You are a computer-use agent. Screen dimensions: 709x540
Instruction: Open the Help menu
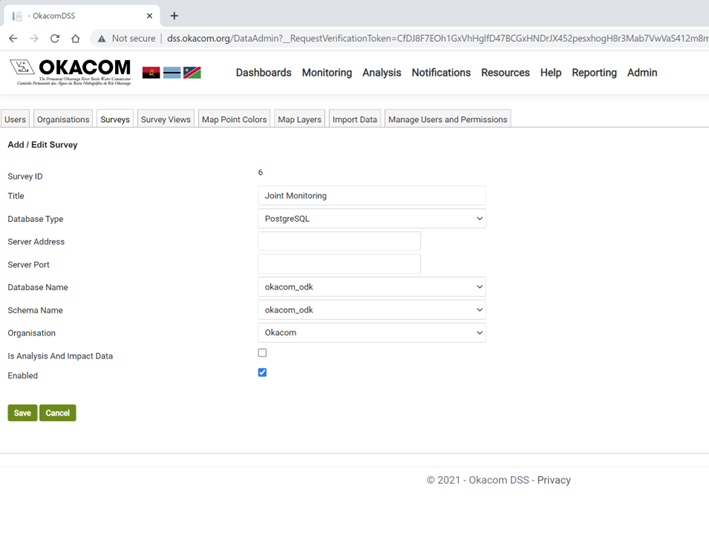point(551,73)
